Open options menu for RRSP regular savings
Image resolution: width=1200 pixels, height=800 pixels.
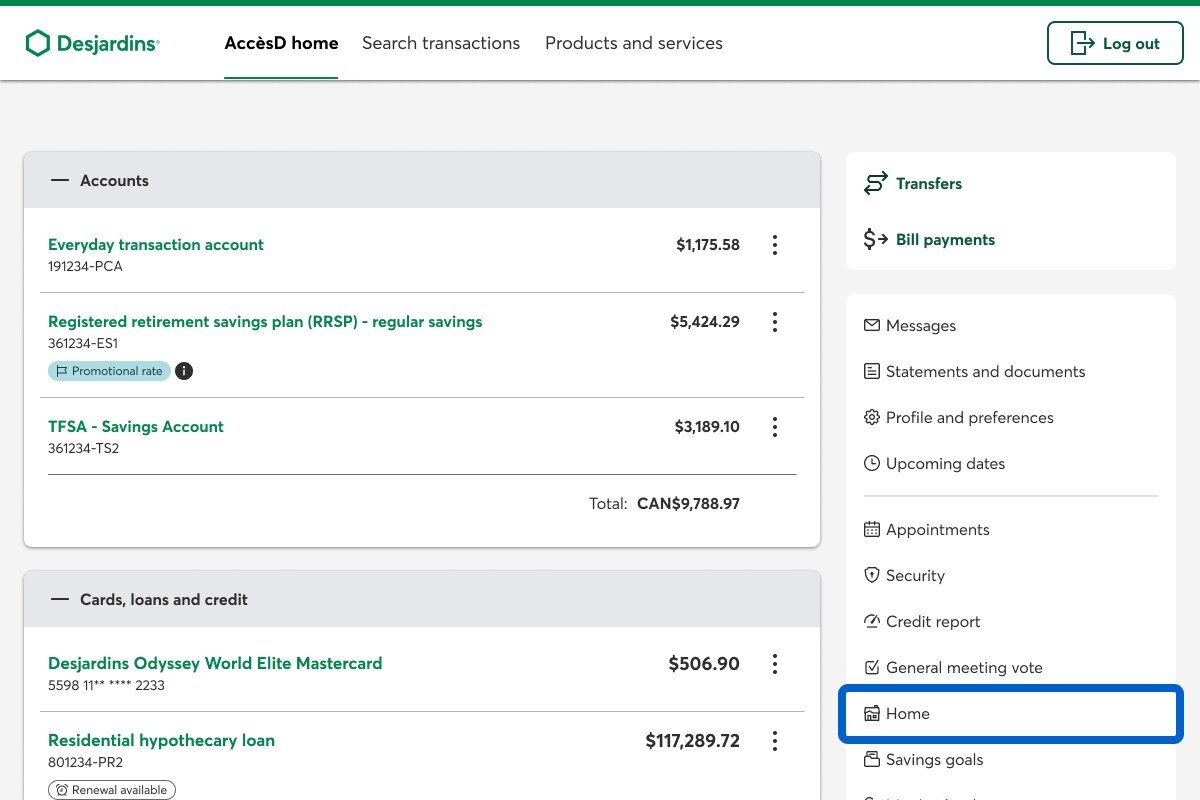pos(774,322)
